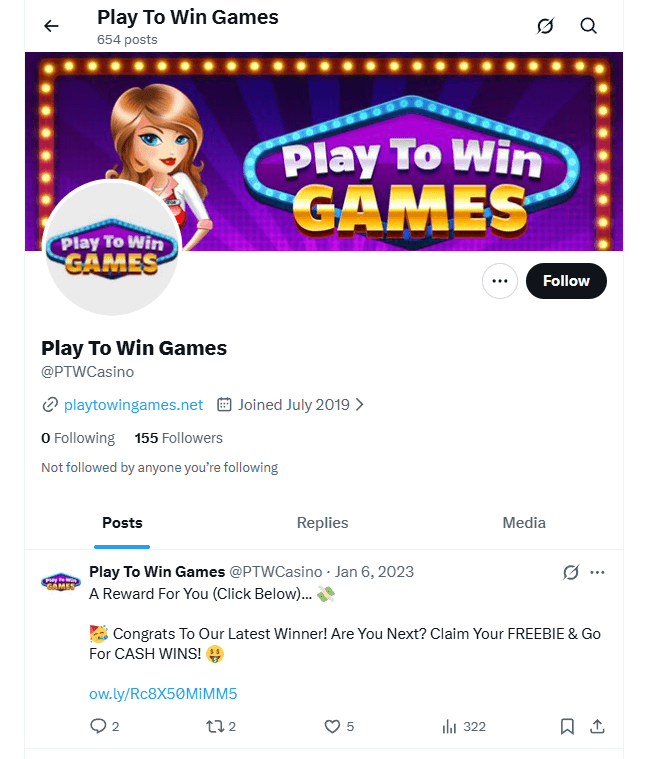The height and width of the screenshot is (759, 647).
Task: Open the playtowingames.net website link
Action: 133,405
